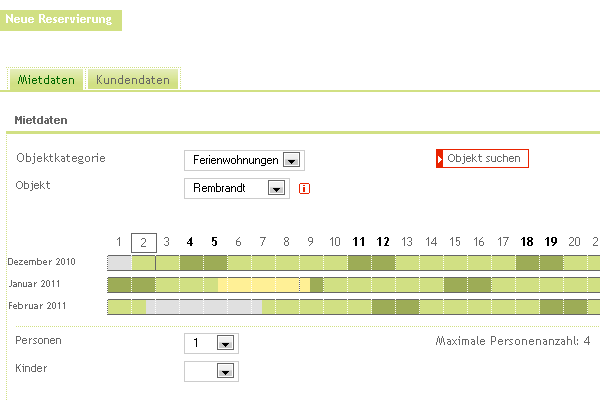
Task: Click the grey December 2010 day 1 cell
Action: point(120,263)
